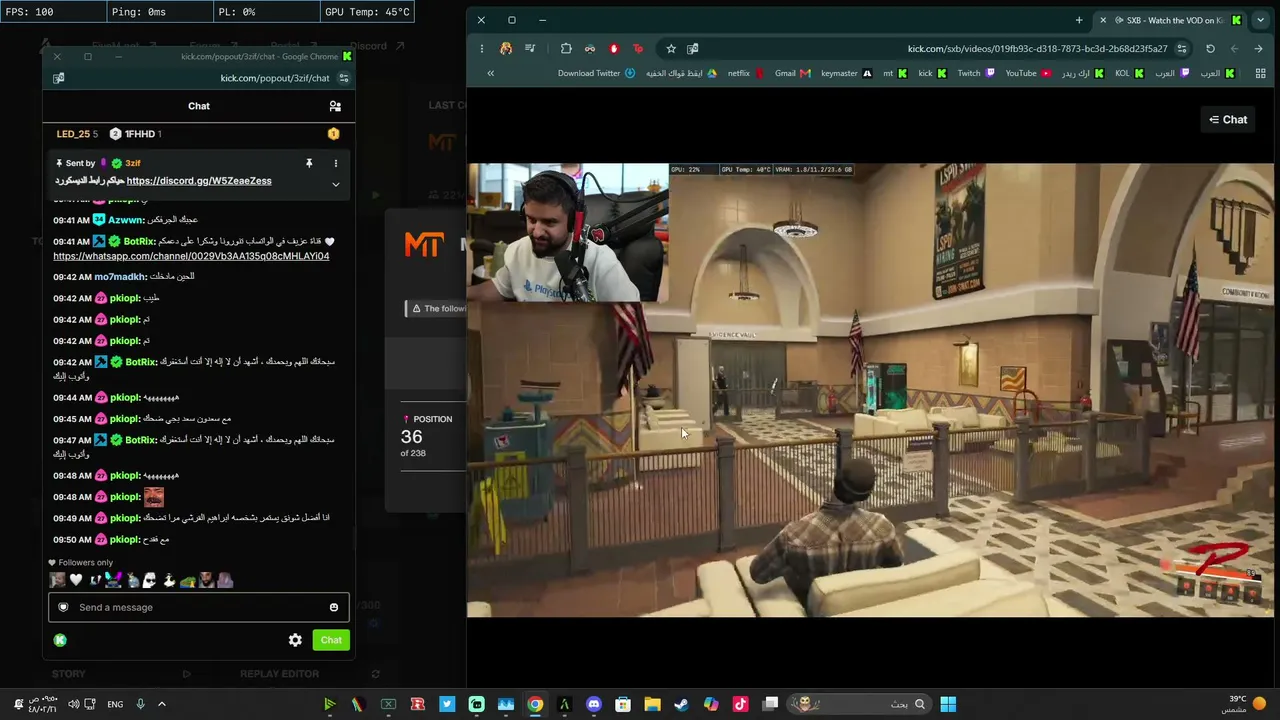This screenshot has height=720, width=1280.
Task: Close the SXB Watch the VOD tab
Action: 1103,20
